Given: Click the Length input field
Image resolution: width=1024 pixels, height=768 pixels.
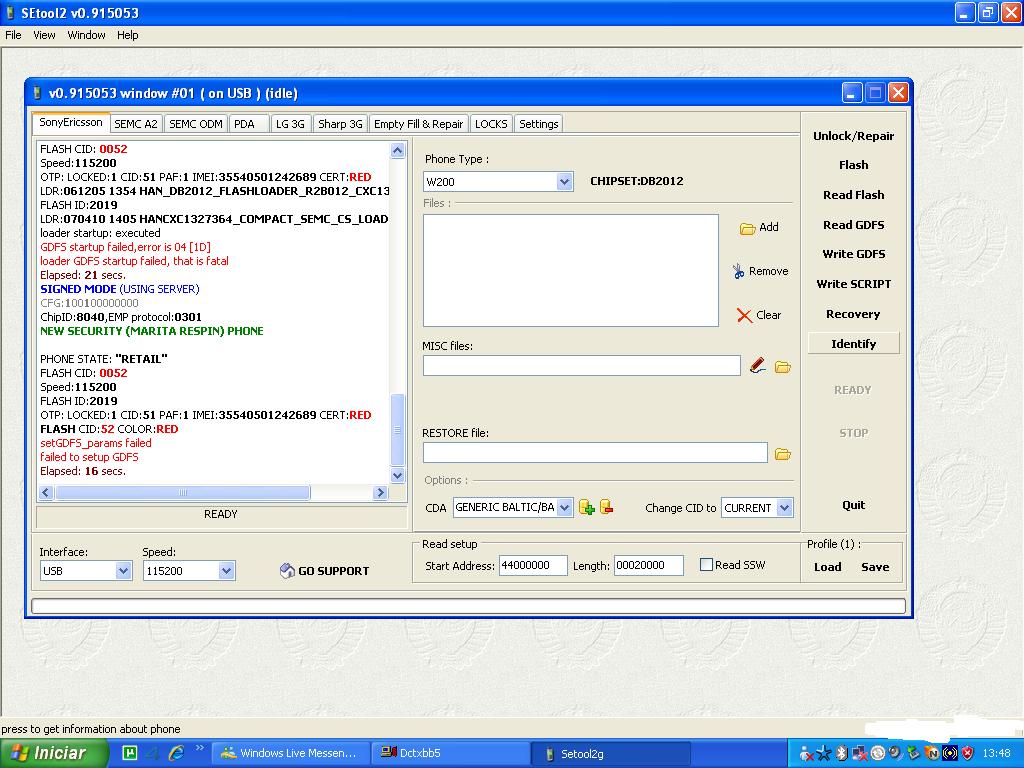Looking at the screenshot, I should (x=648, y=566).
